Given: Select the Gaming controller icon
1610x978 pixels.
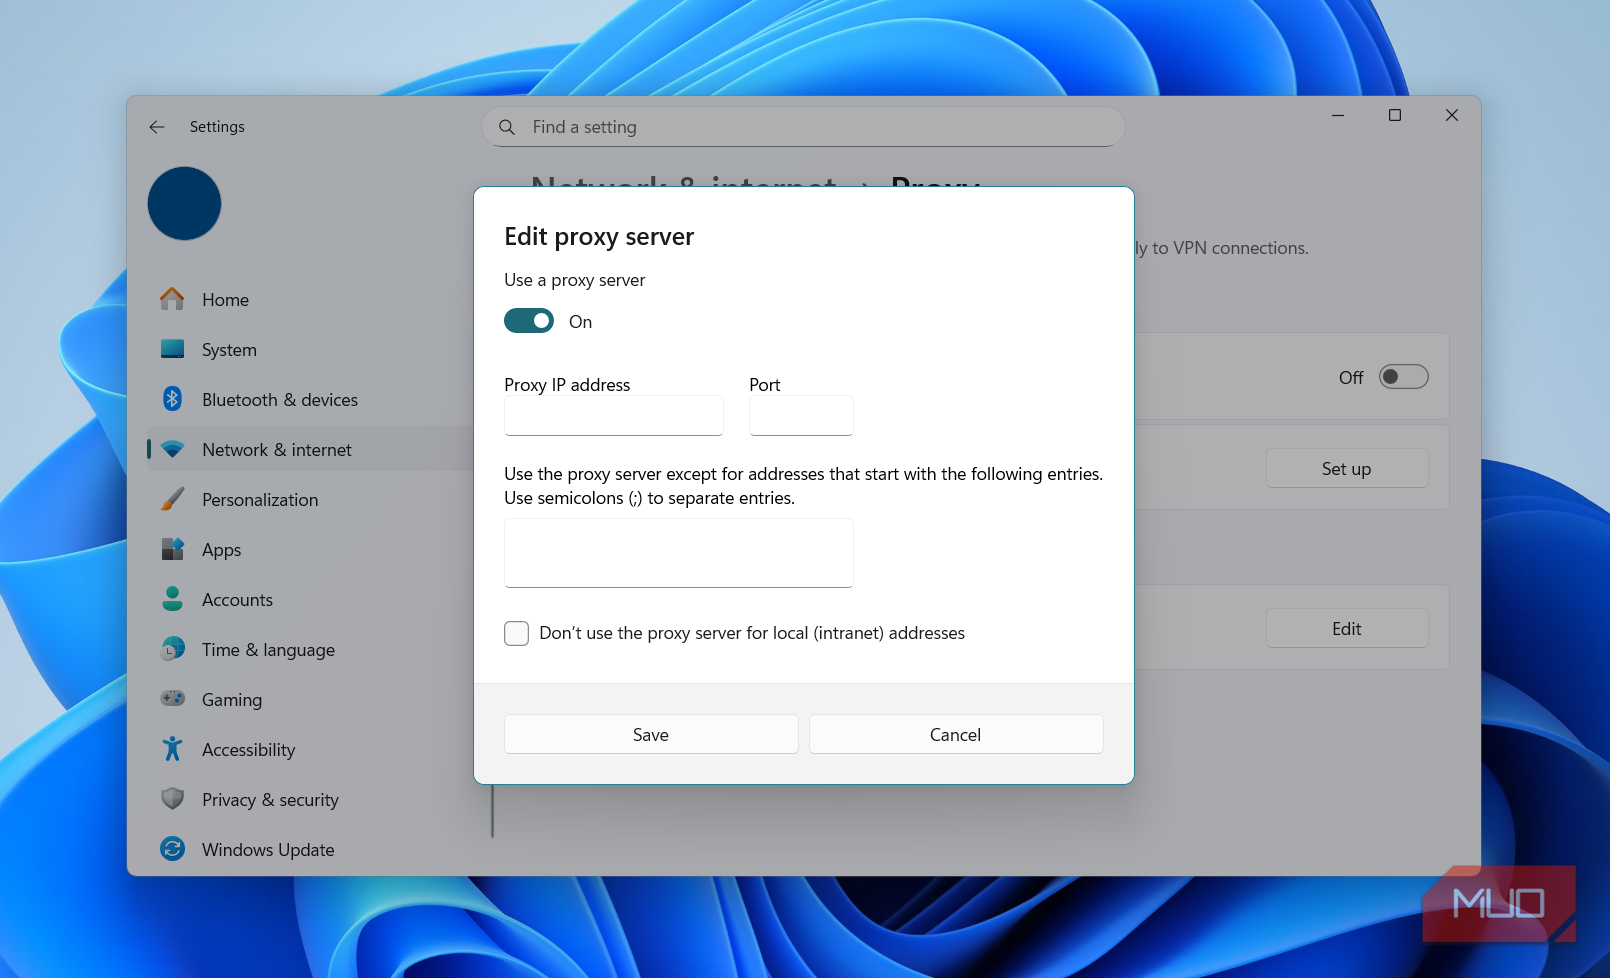Looking at the screenshot, I should coord(172,698).
